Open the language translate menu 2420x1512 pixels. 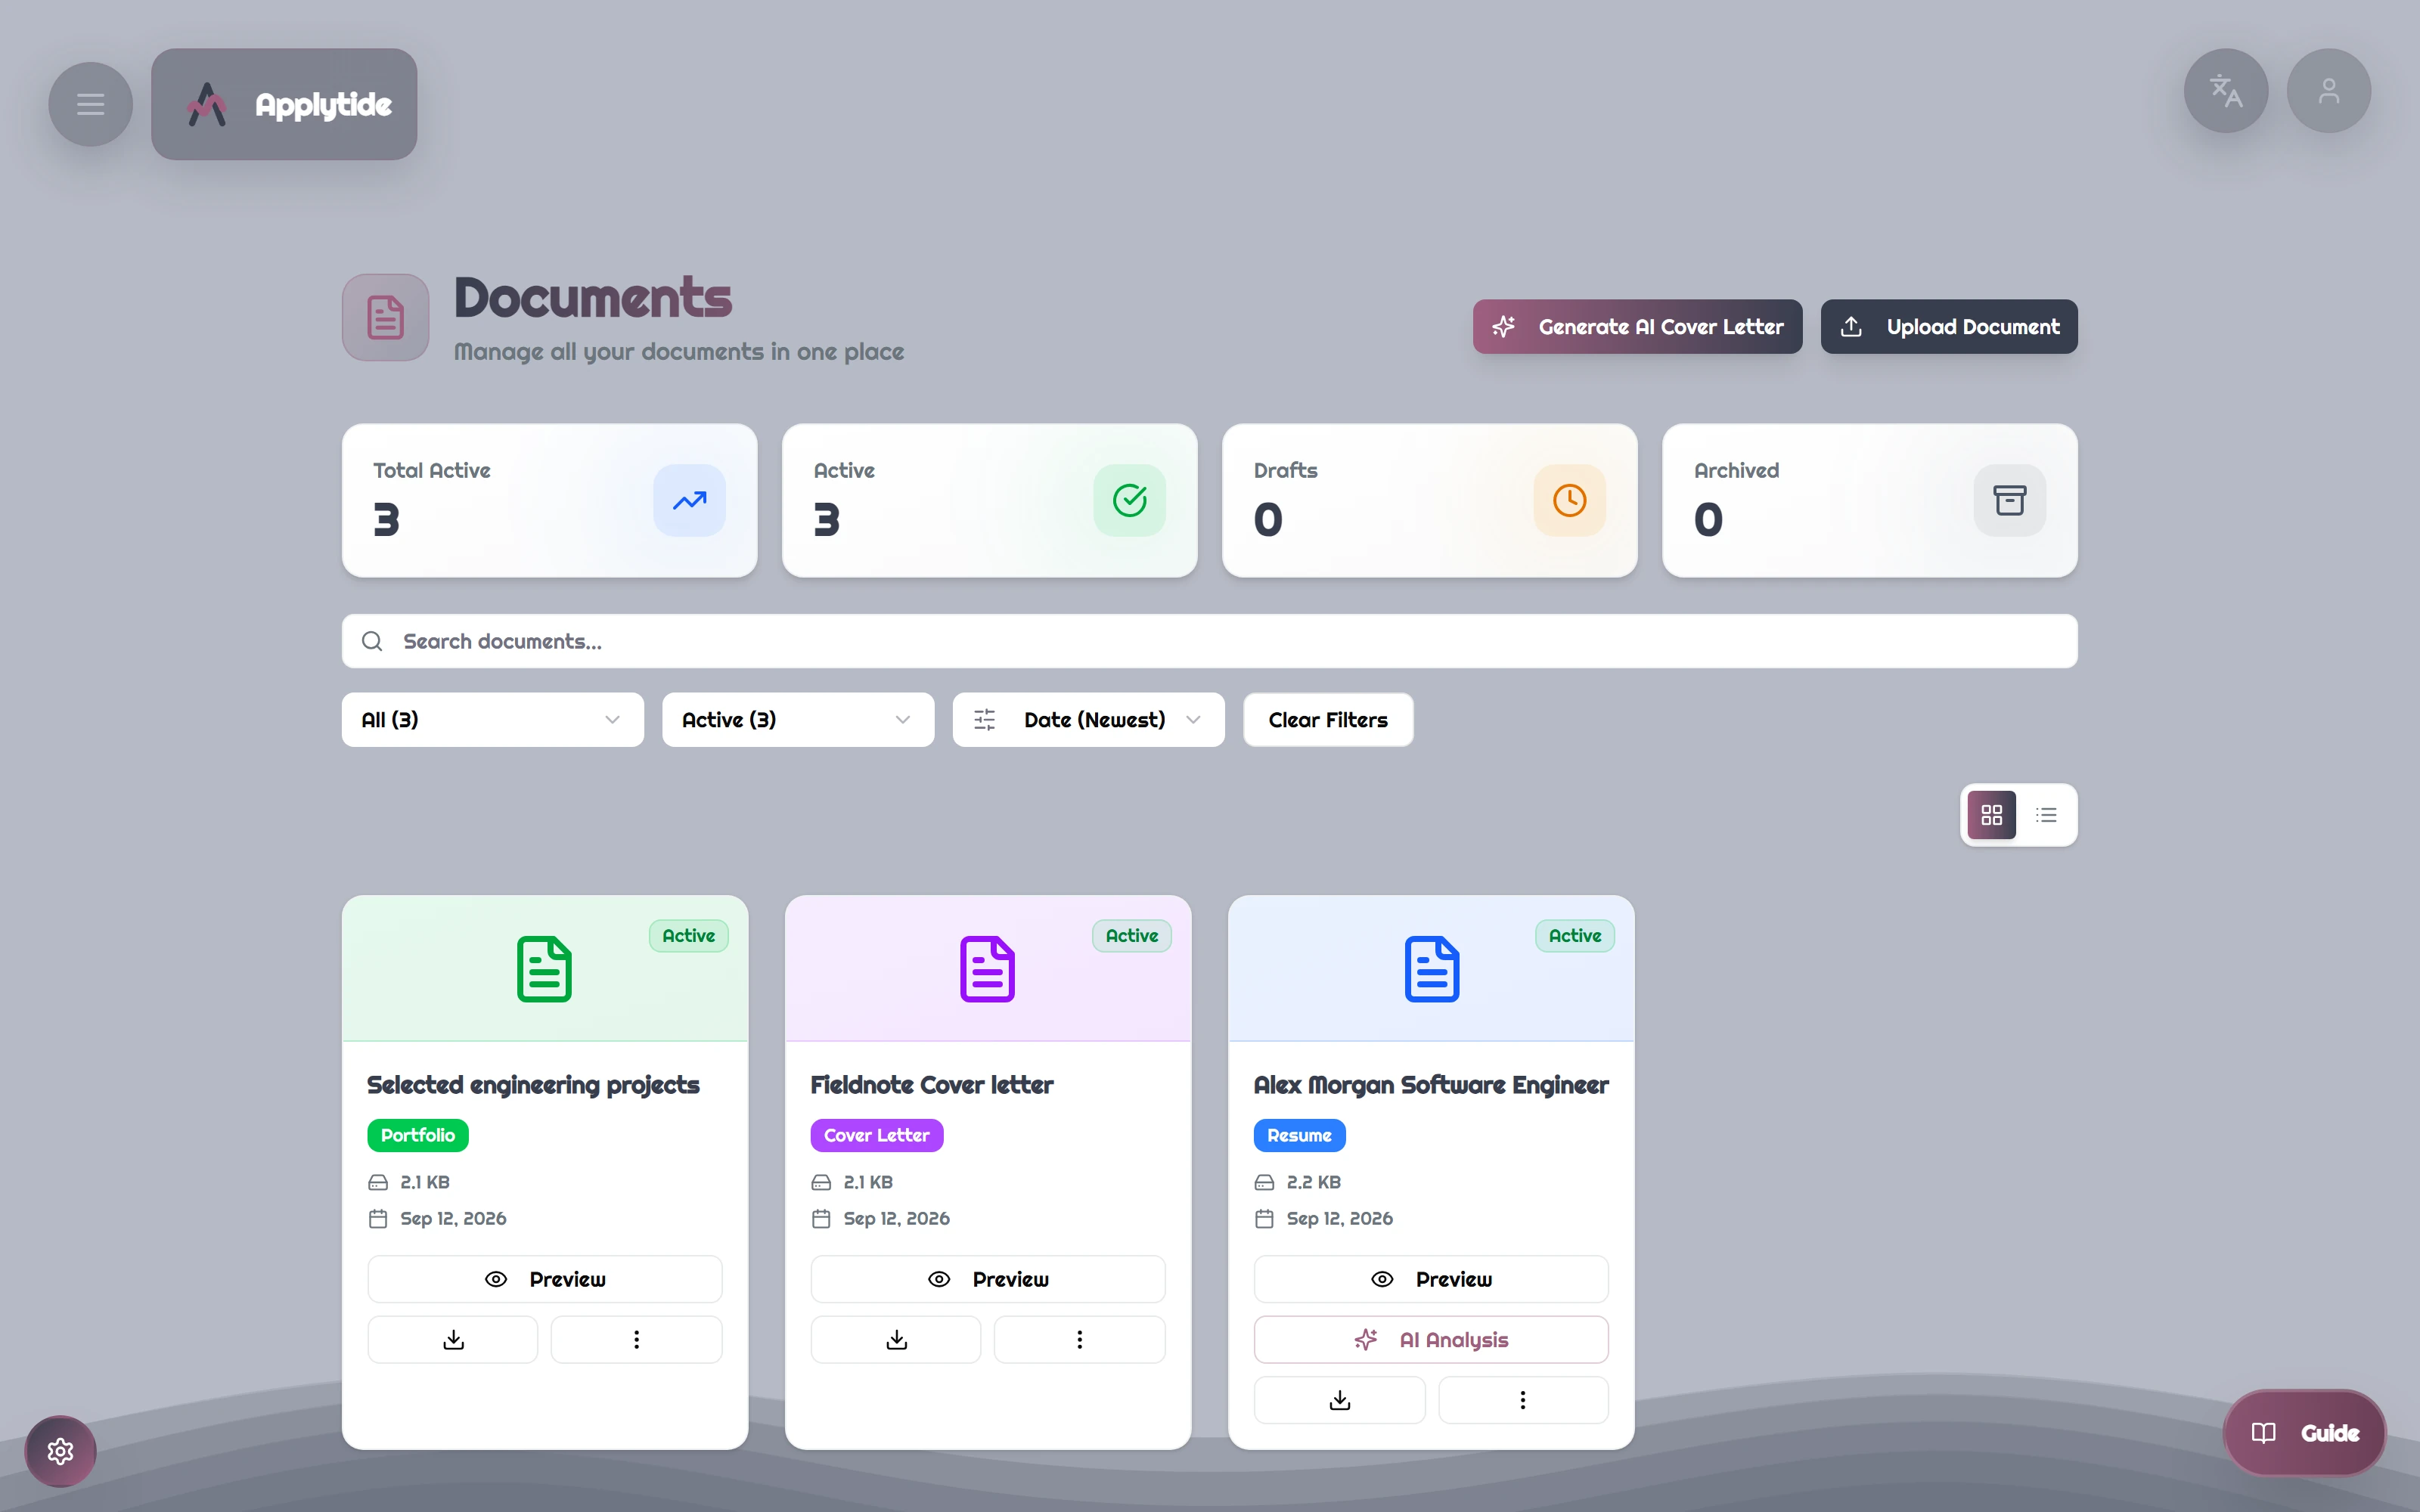pos(2225,91)
